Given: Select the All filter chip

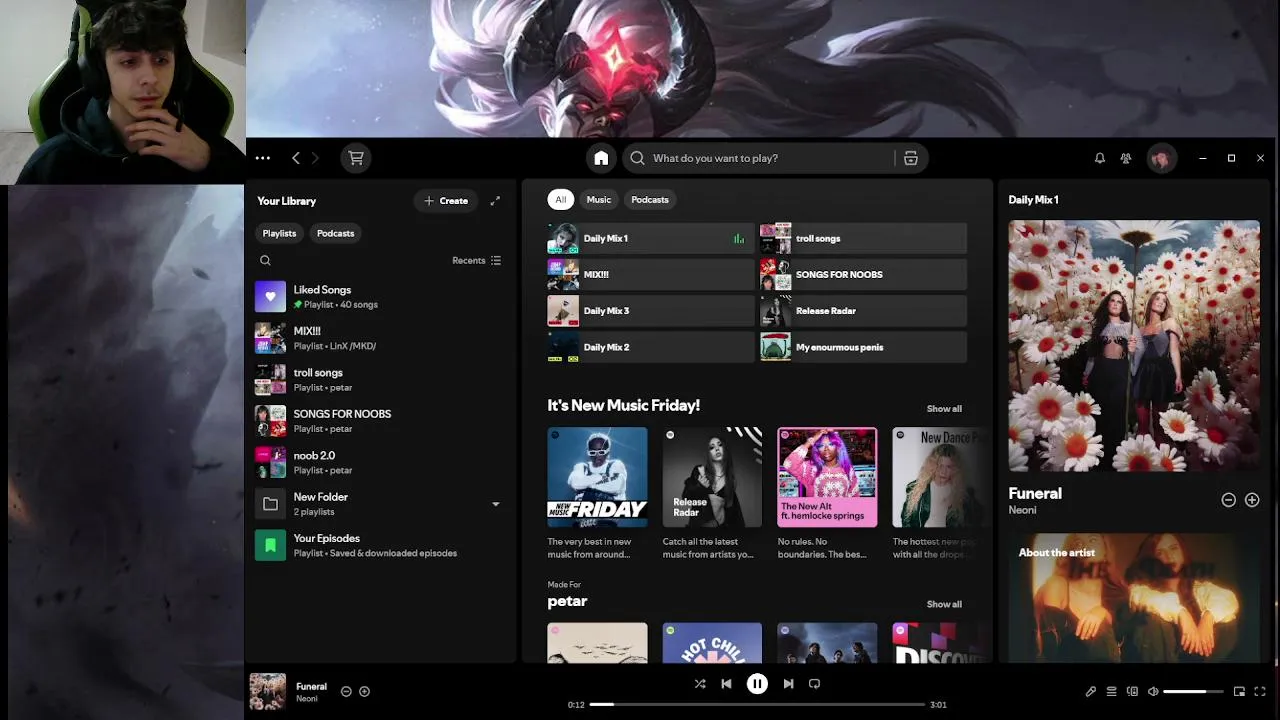Looking at the screenshot, I should coord(560,200).
